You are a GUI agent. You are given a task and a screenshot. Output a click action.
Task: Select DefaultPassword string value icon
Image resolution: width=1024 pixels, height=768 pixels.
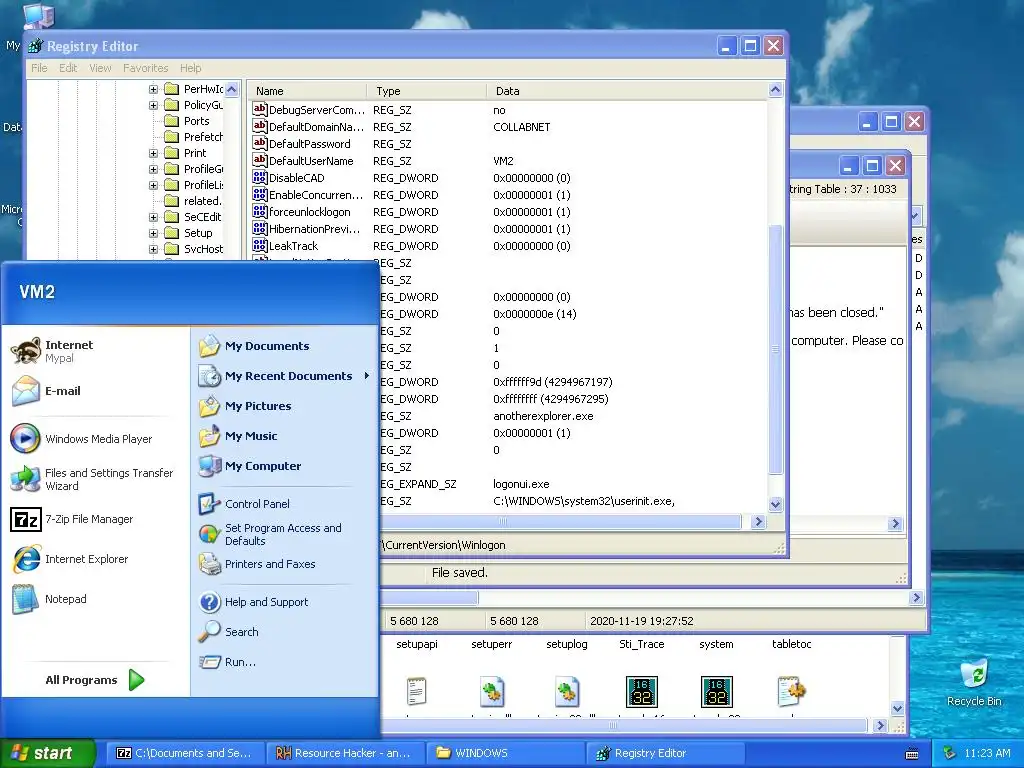(x=260, y=143)
